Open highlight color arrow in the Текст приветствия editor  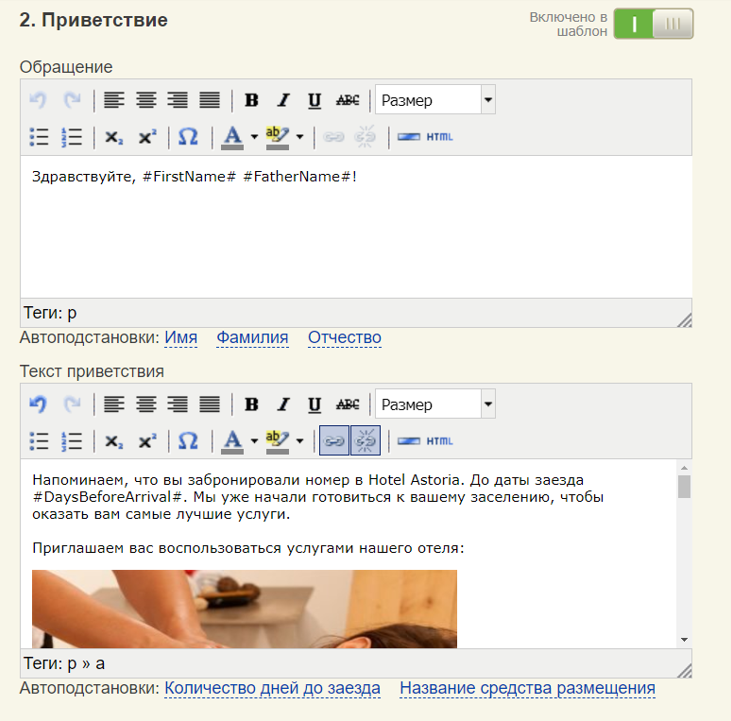(300, 441)
